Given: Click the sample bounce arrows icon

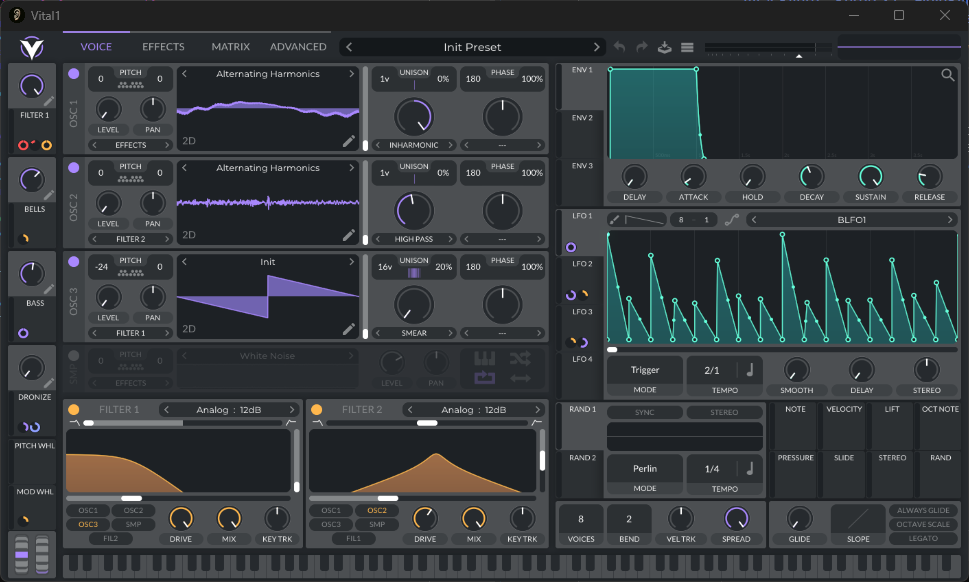Looking at the screenshot, I should click(x=520, y=377).
